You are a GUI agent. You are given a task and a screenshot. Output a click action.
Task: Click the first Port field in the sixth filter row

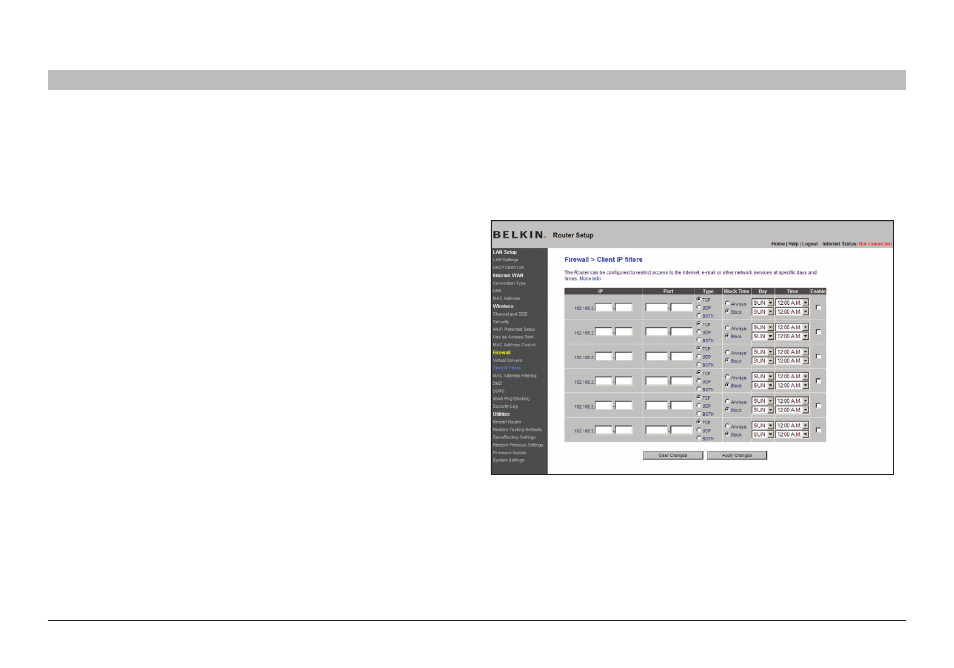pyautogui.click(x=656, y=430)
